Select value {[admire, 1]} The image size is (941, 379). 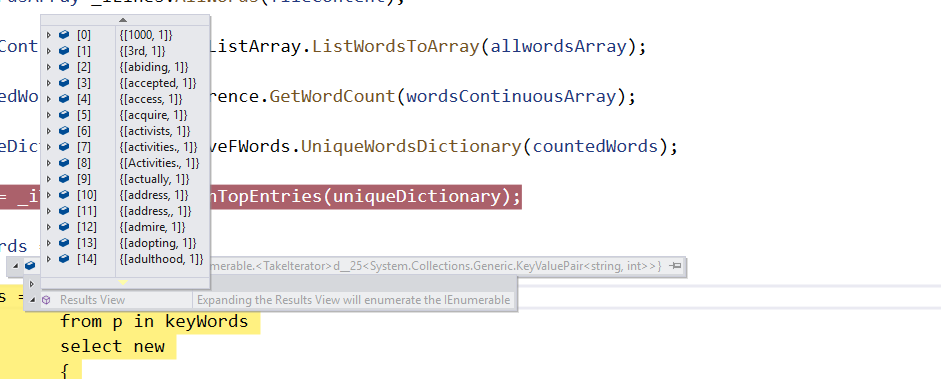coord(152,227)
